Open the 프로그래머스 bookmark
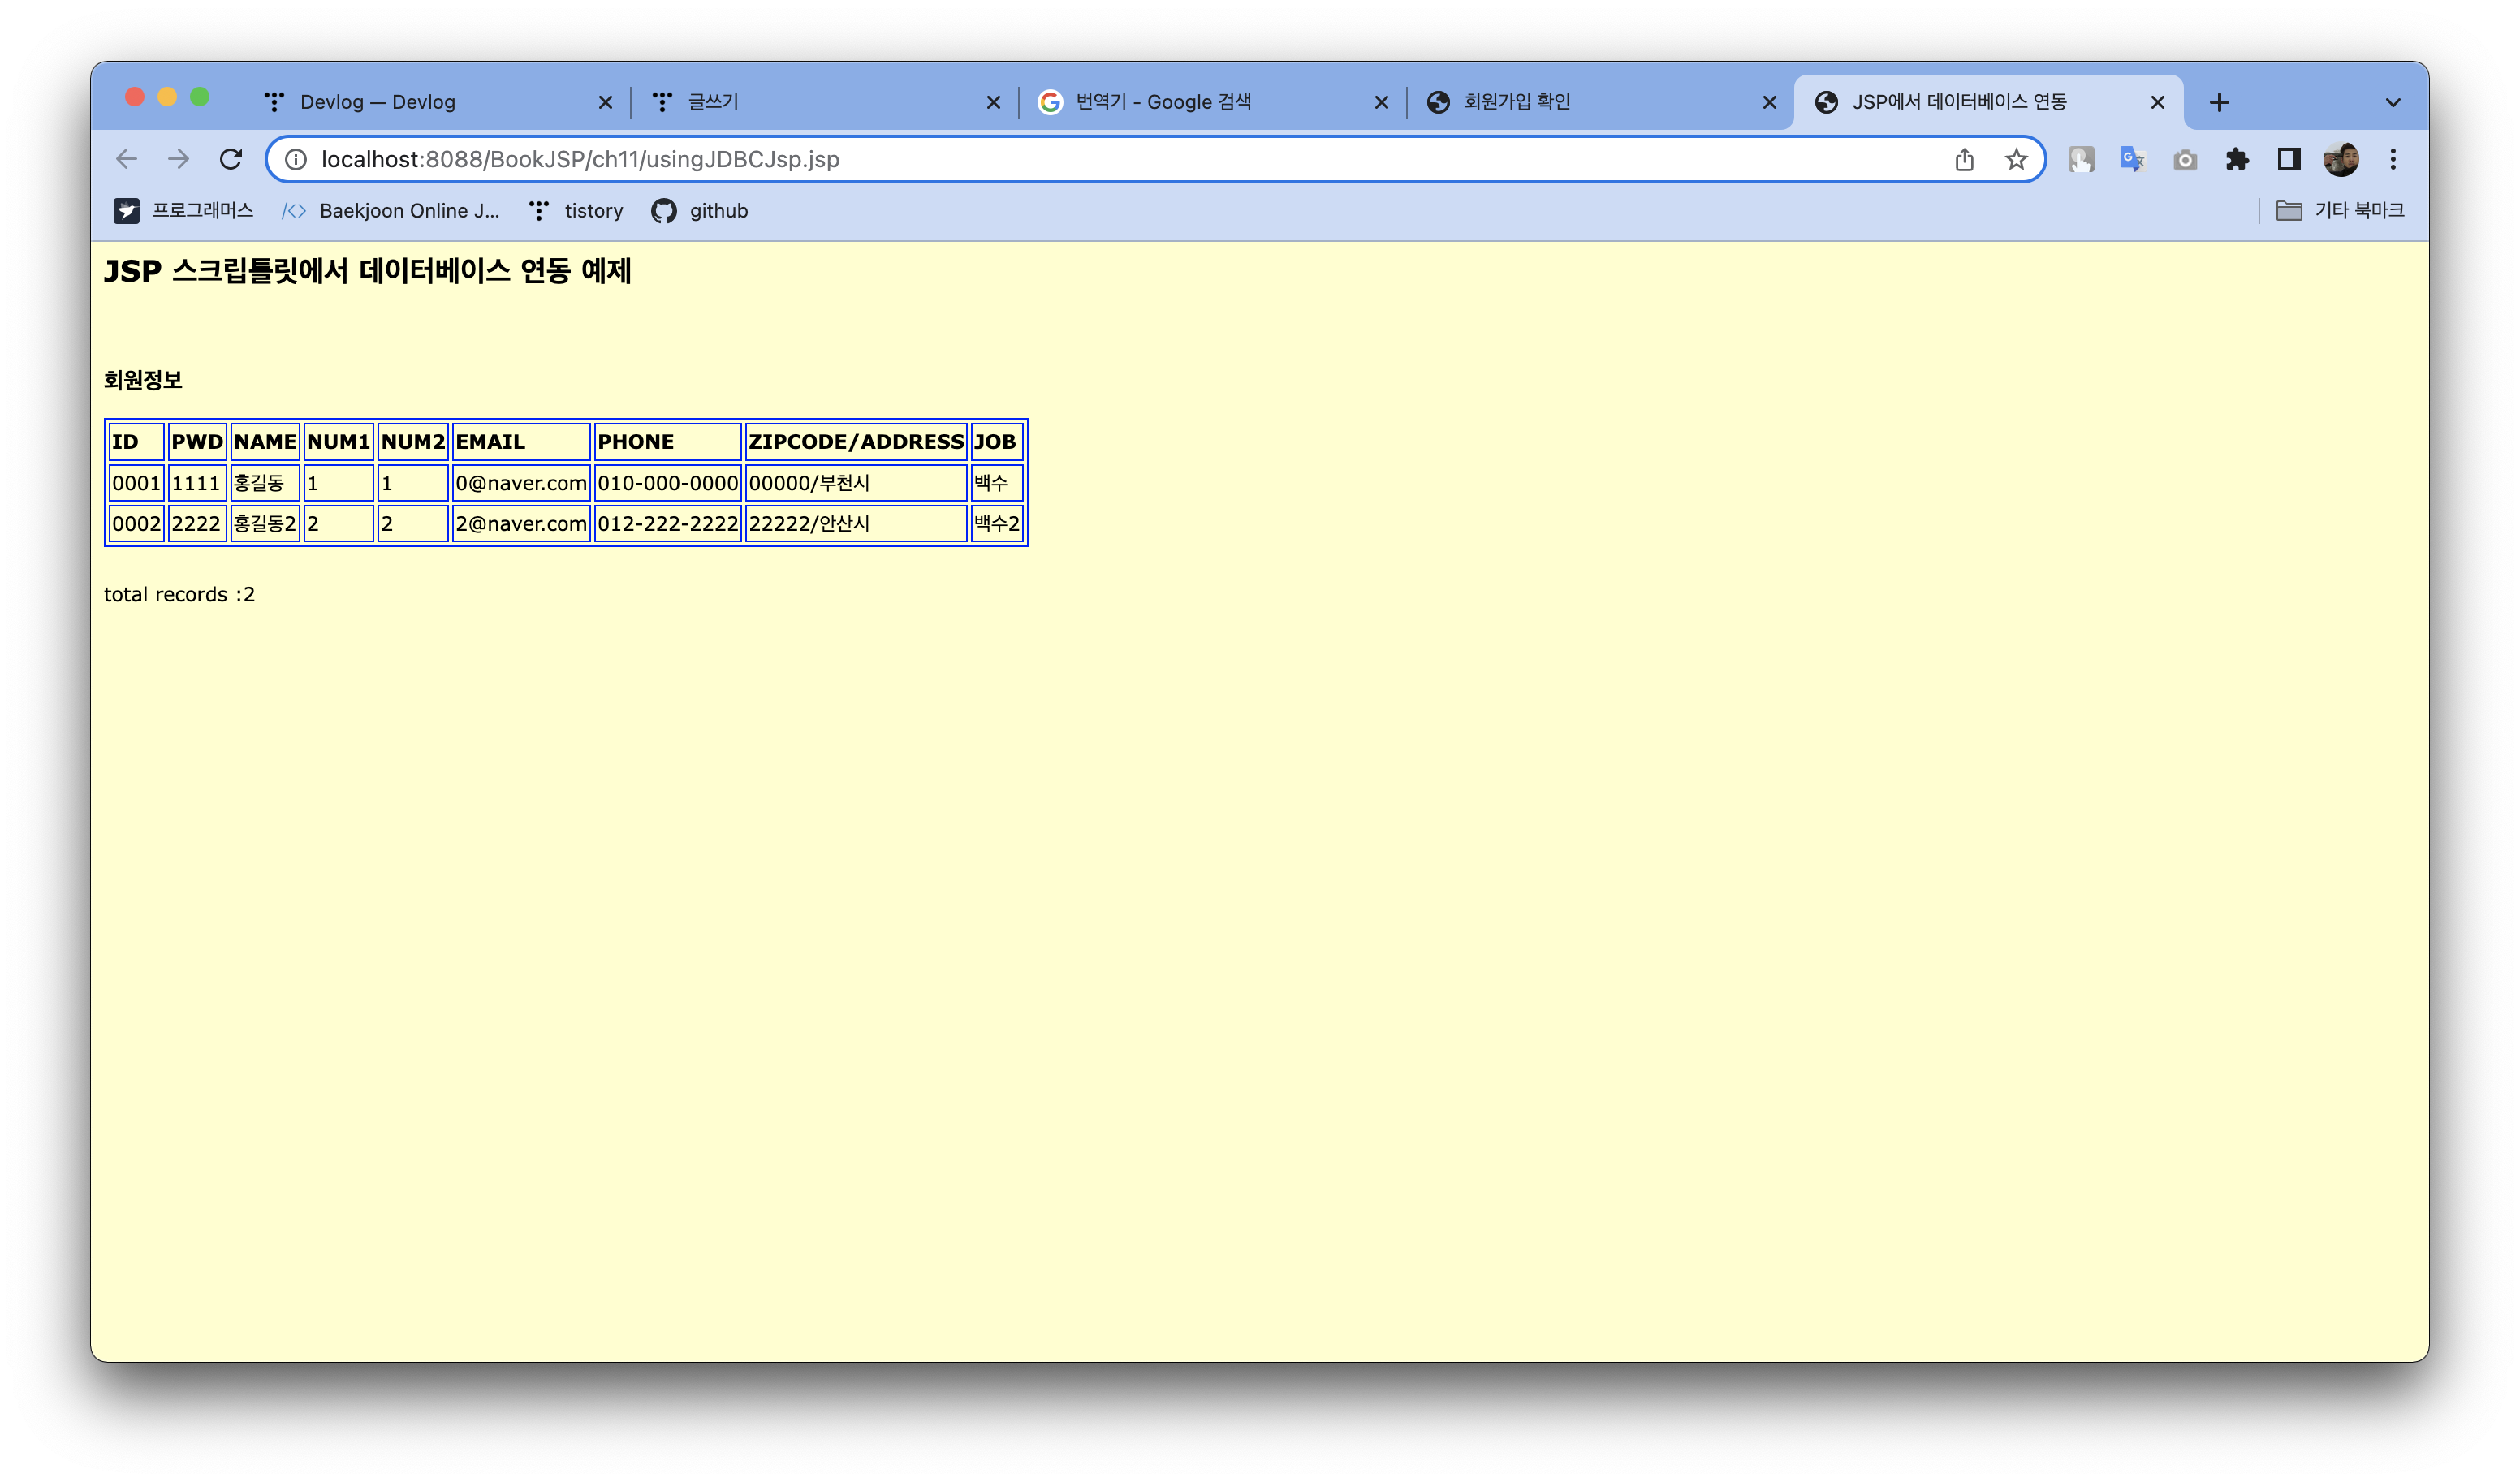2520x1482 pixels. [x=184, y=210]
